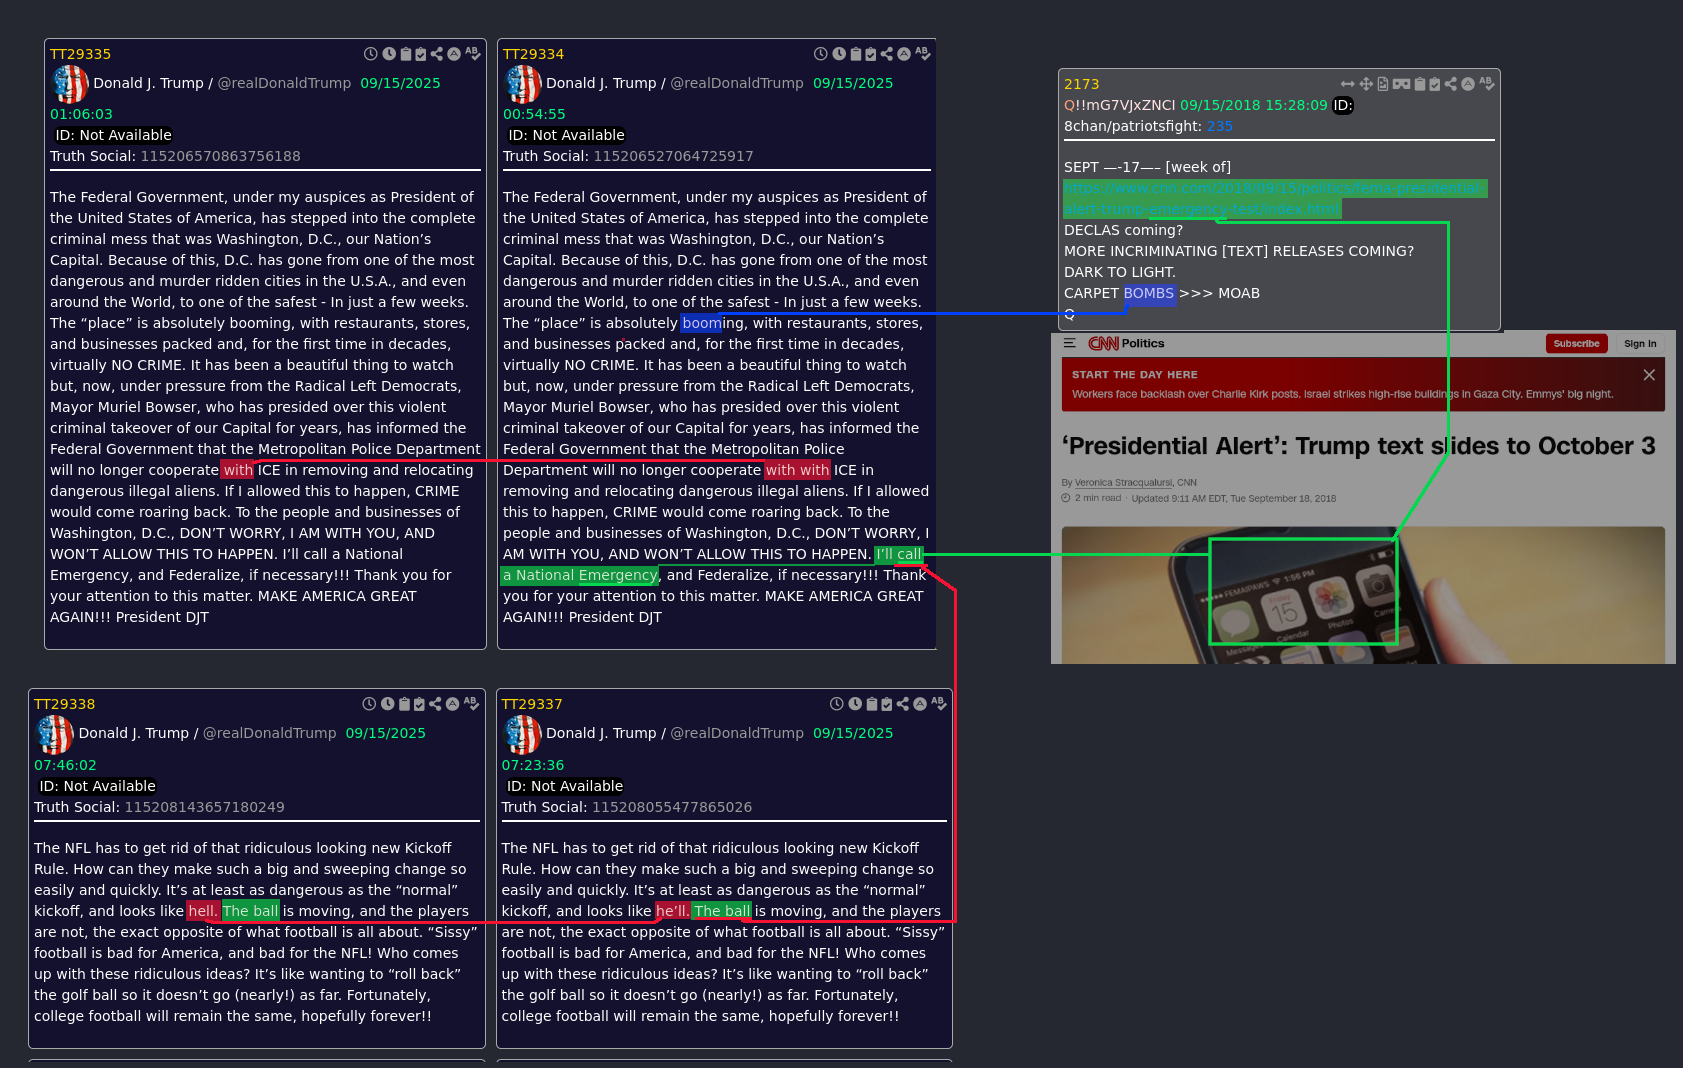The height and width of the screenshot is (1068, 1683).
Task: Click circled A font icon on post 2173
Action: click(x=1468, y=84)
